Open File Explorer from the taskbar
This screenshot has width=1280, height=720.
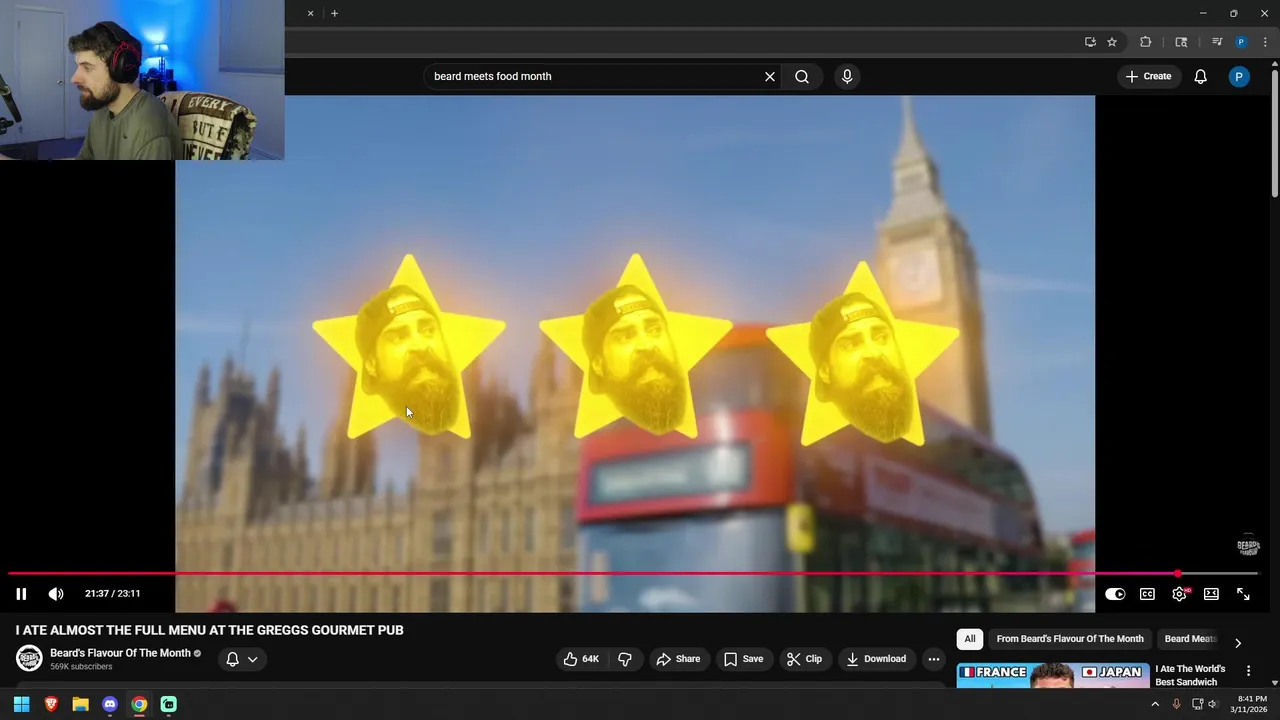(x=80, y=704)
